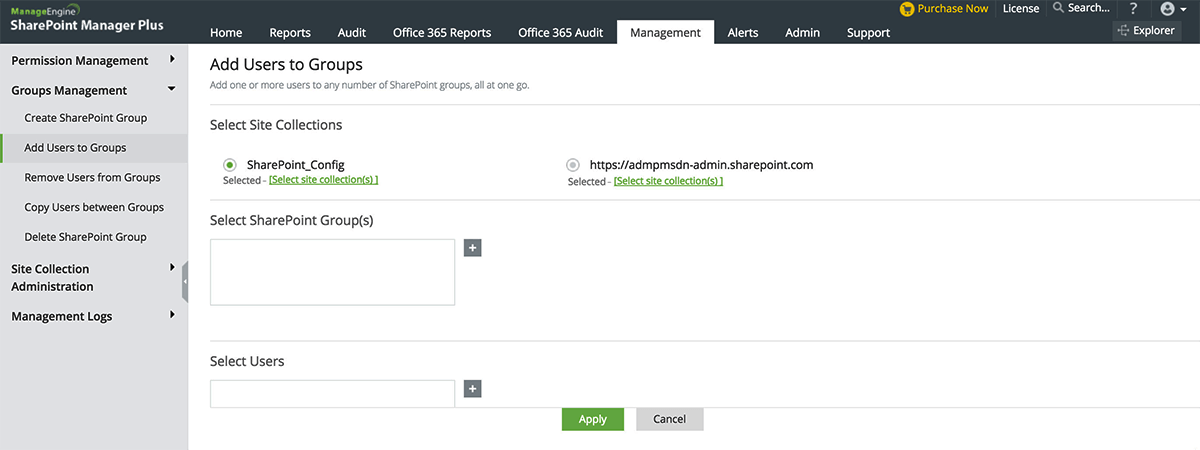This screenshot has height=450, width=1200.
Task: Click plus icon beside Select Users field
Action: [473, 389]
